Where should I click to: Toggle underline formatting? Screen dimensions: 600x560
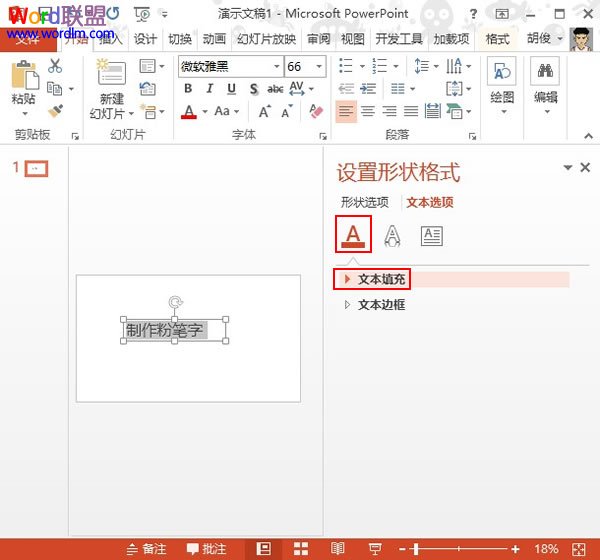231,89
